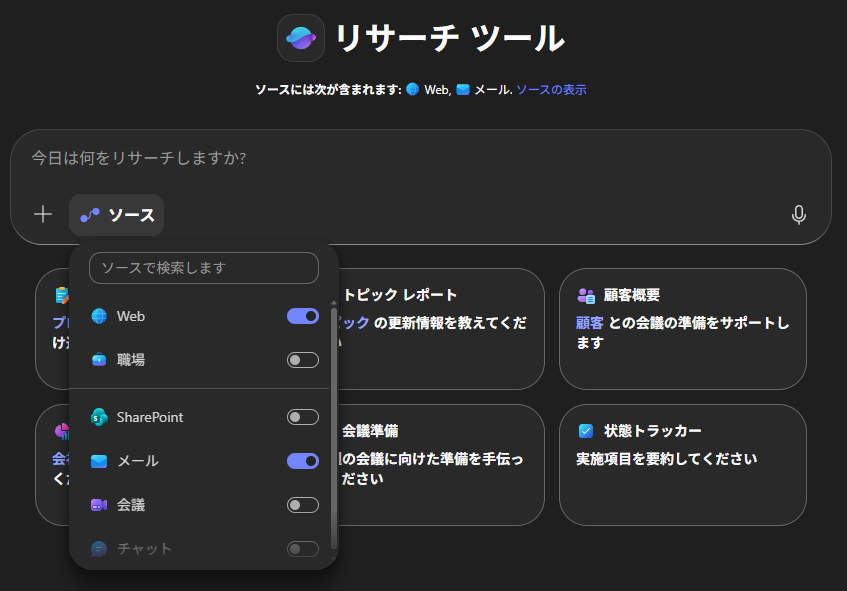Click the 職場 (Work) icon in list
The width and height of the screenshot is (847, 591).
point(99,360)
